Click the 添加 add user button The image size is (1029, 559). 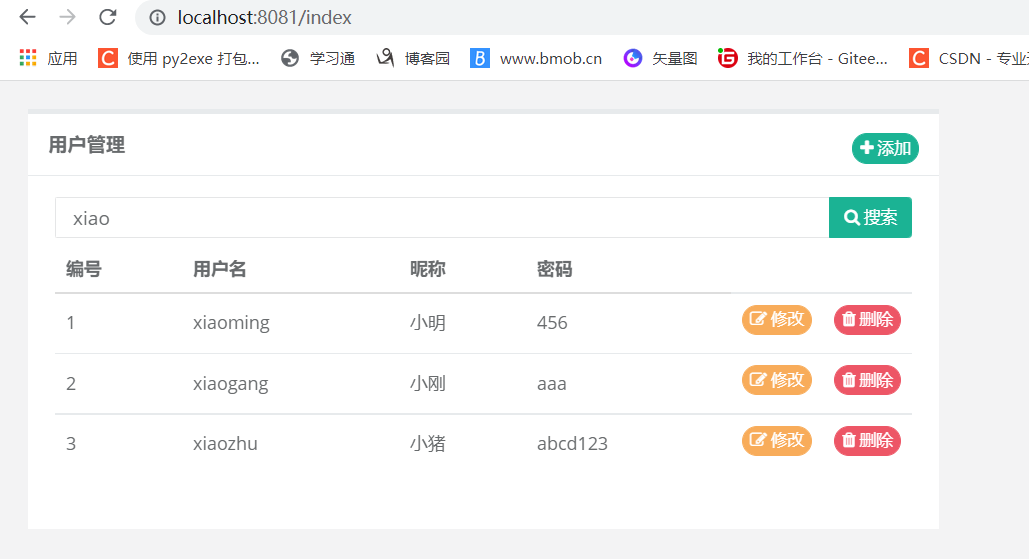pos(885,148)
